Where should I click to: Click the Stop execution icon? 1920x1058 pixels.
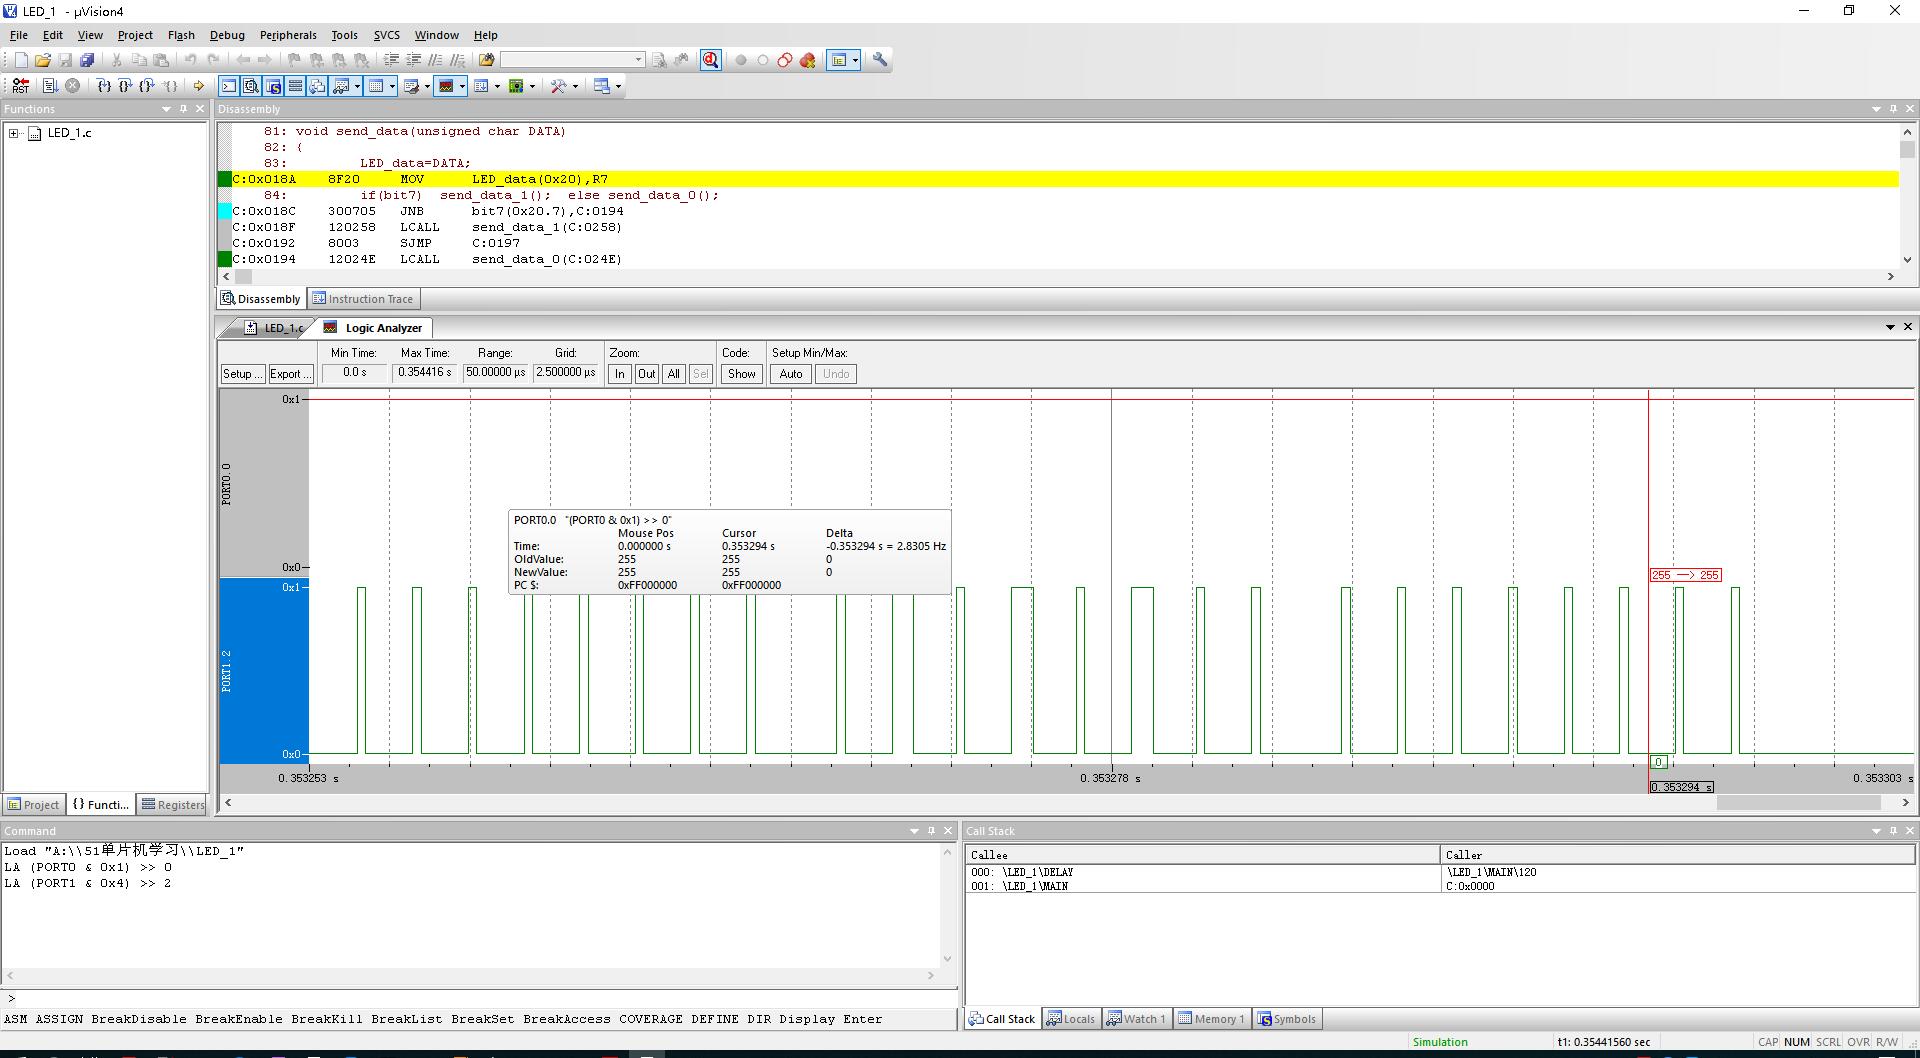point(72,86)
